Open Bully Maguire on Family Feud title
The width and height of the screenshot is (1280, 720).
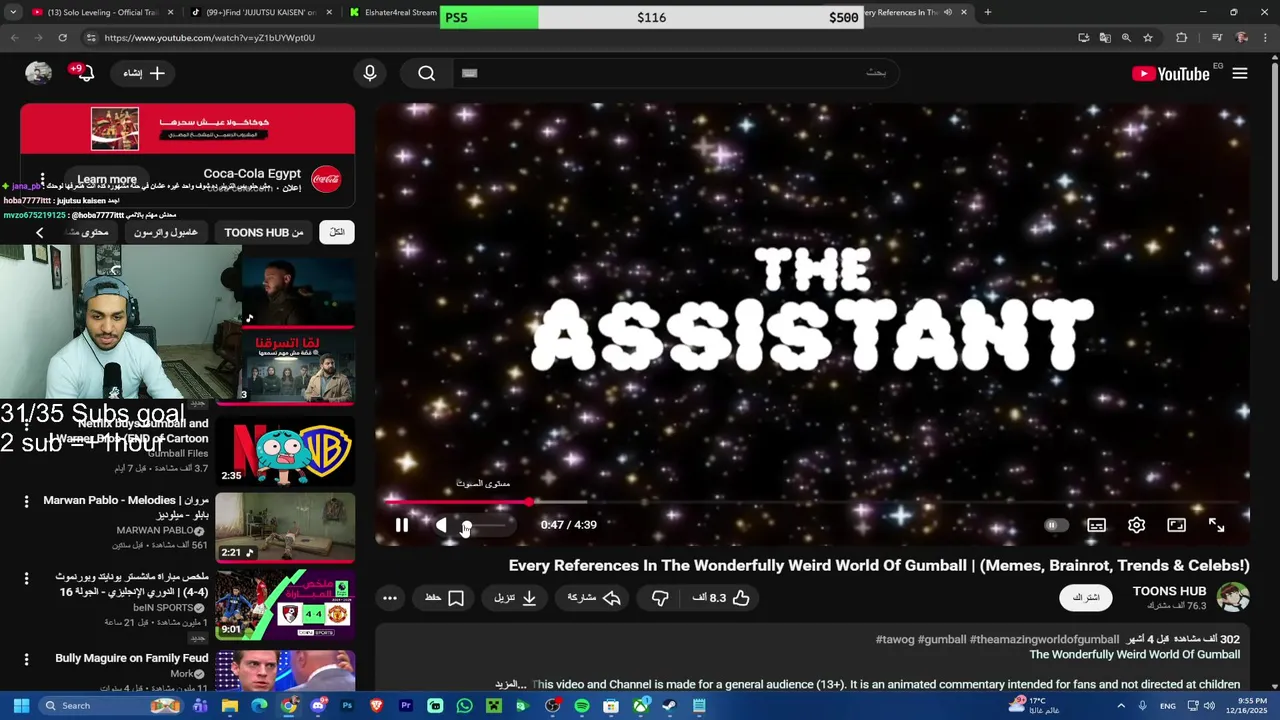(x=132, y=658)
